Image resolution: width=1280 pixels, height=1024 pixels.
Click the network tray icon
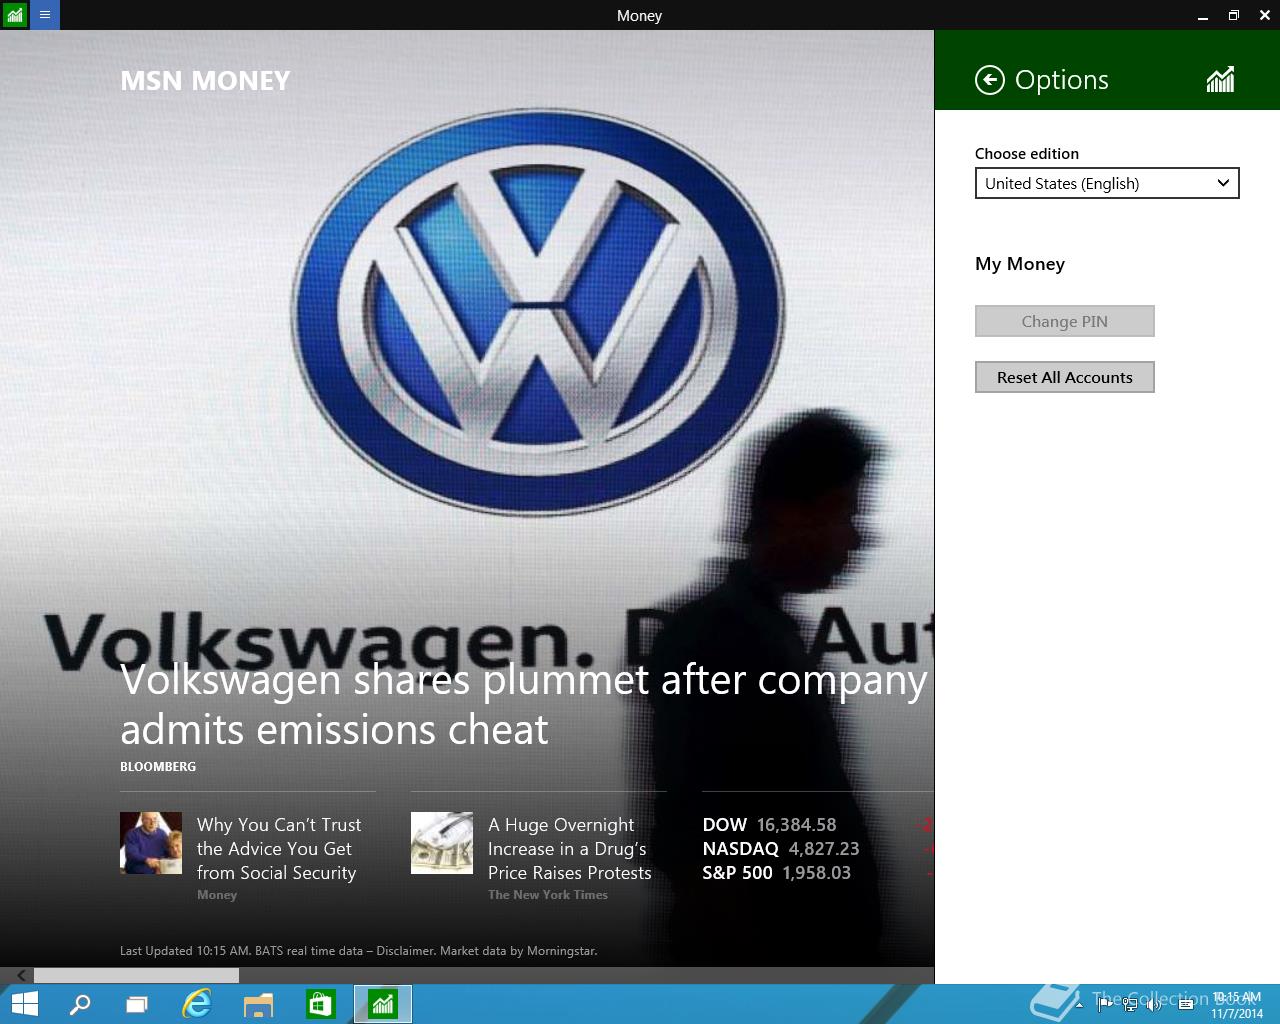[1130, 1004]
